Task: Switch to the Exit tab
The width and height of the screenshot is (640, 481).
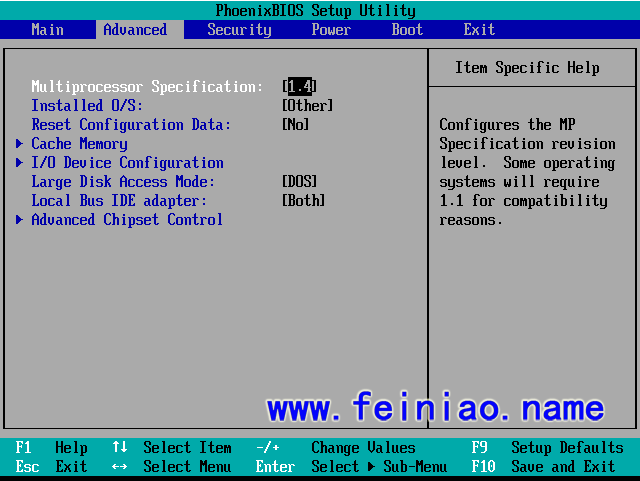Action: [479, 30]
